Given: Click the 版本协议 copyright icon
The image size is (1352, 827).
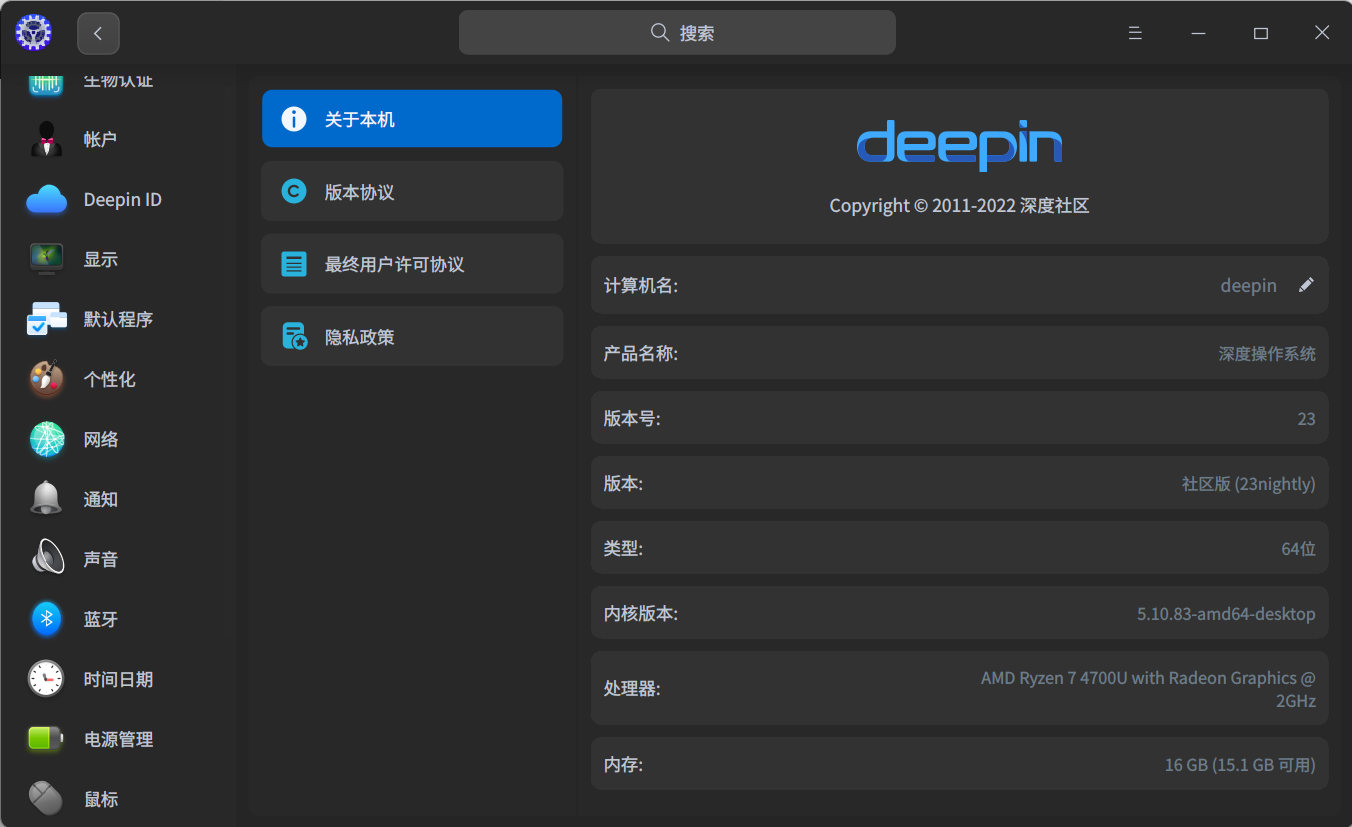Looking at the screenshot, I should coord(294,192).
